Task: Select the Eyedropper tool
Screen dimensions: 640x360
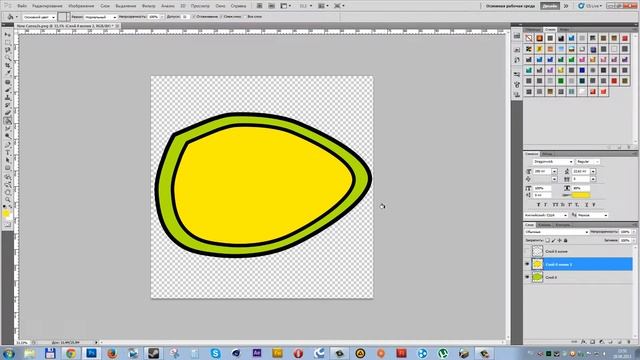Action: (8, 73)
